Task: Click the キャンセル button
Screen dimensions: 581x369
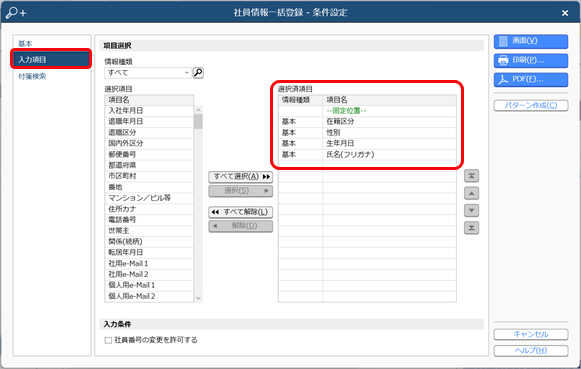Action: pyautogui.click(x=531, y=334)
